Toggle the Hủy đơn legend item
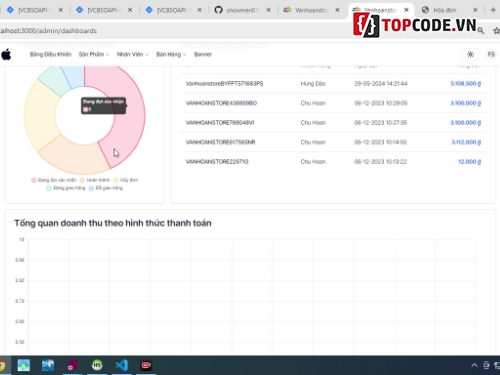 click(126, 180)
